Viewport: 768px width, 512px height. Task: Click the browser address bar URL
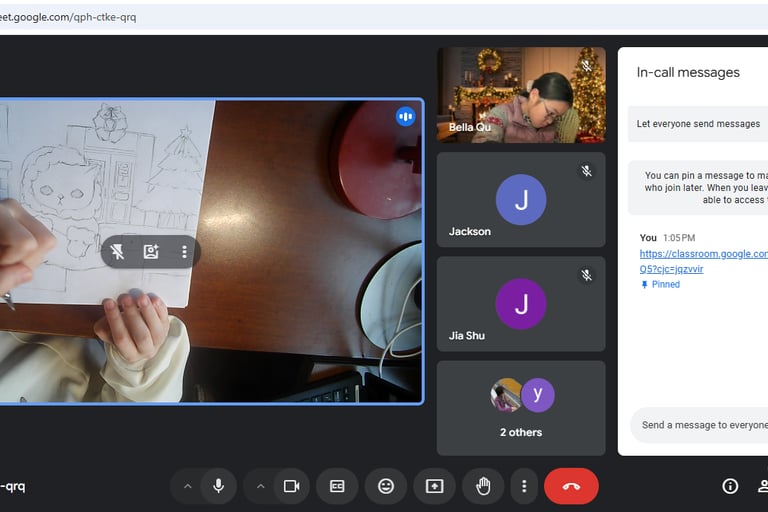68,17
